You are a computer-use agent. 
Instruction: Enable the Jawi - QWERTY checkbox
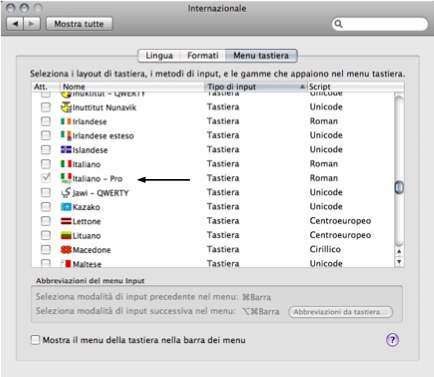pos(46,193)
